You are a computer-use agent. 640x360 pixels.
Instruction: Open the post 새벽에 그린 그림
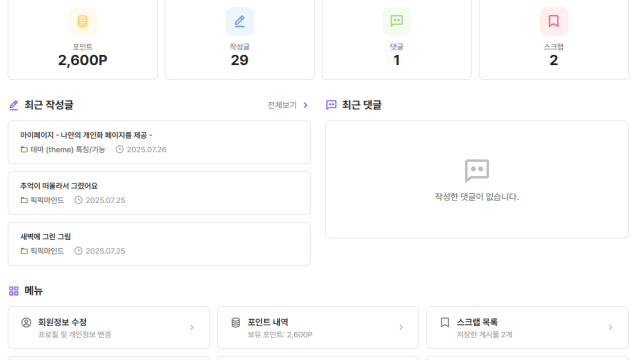[x=159, y=244]
